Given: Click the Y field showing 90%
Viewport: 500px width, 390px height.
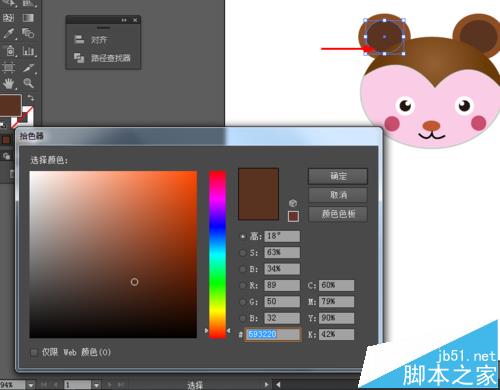Looking at the screenshot, I should tap(336, 318).
